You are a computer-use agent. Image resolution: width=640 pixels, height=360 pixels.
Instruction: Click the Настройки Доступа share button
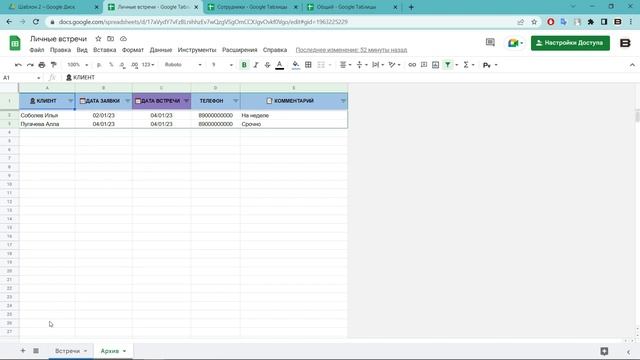[x=570, y=43]
